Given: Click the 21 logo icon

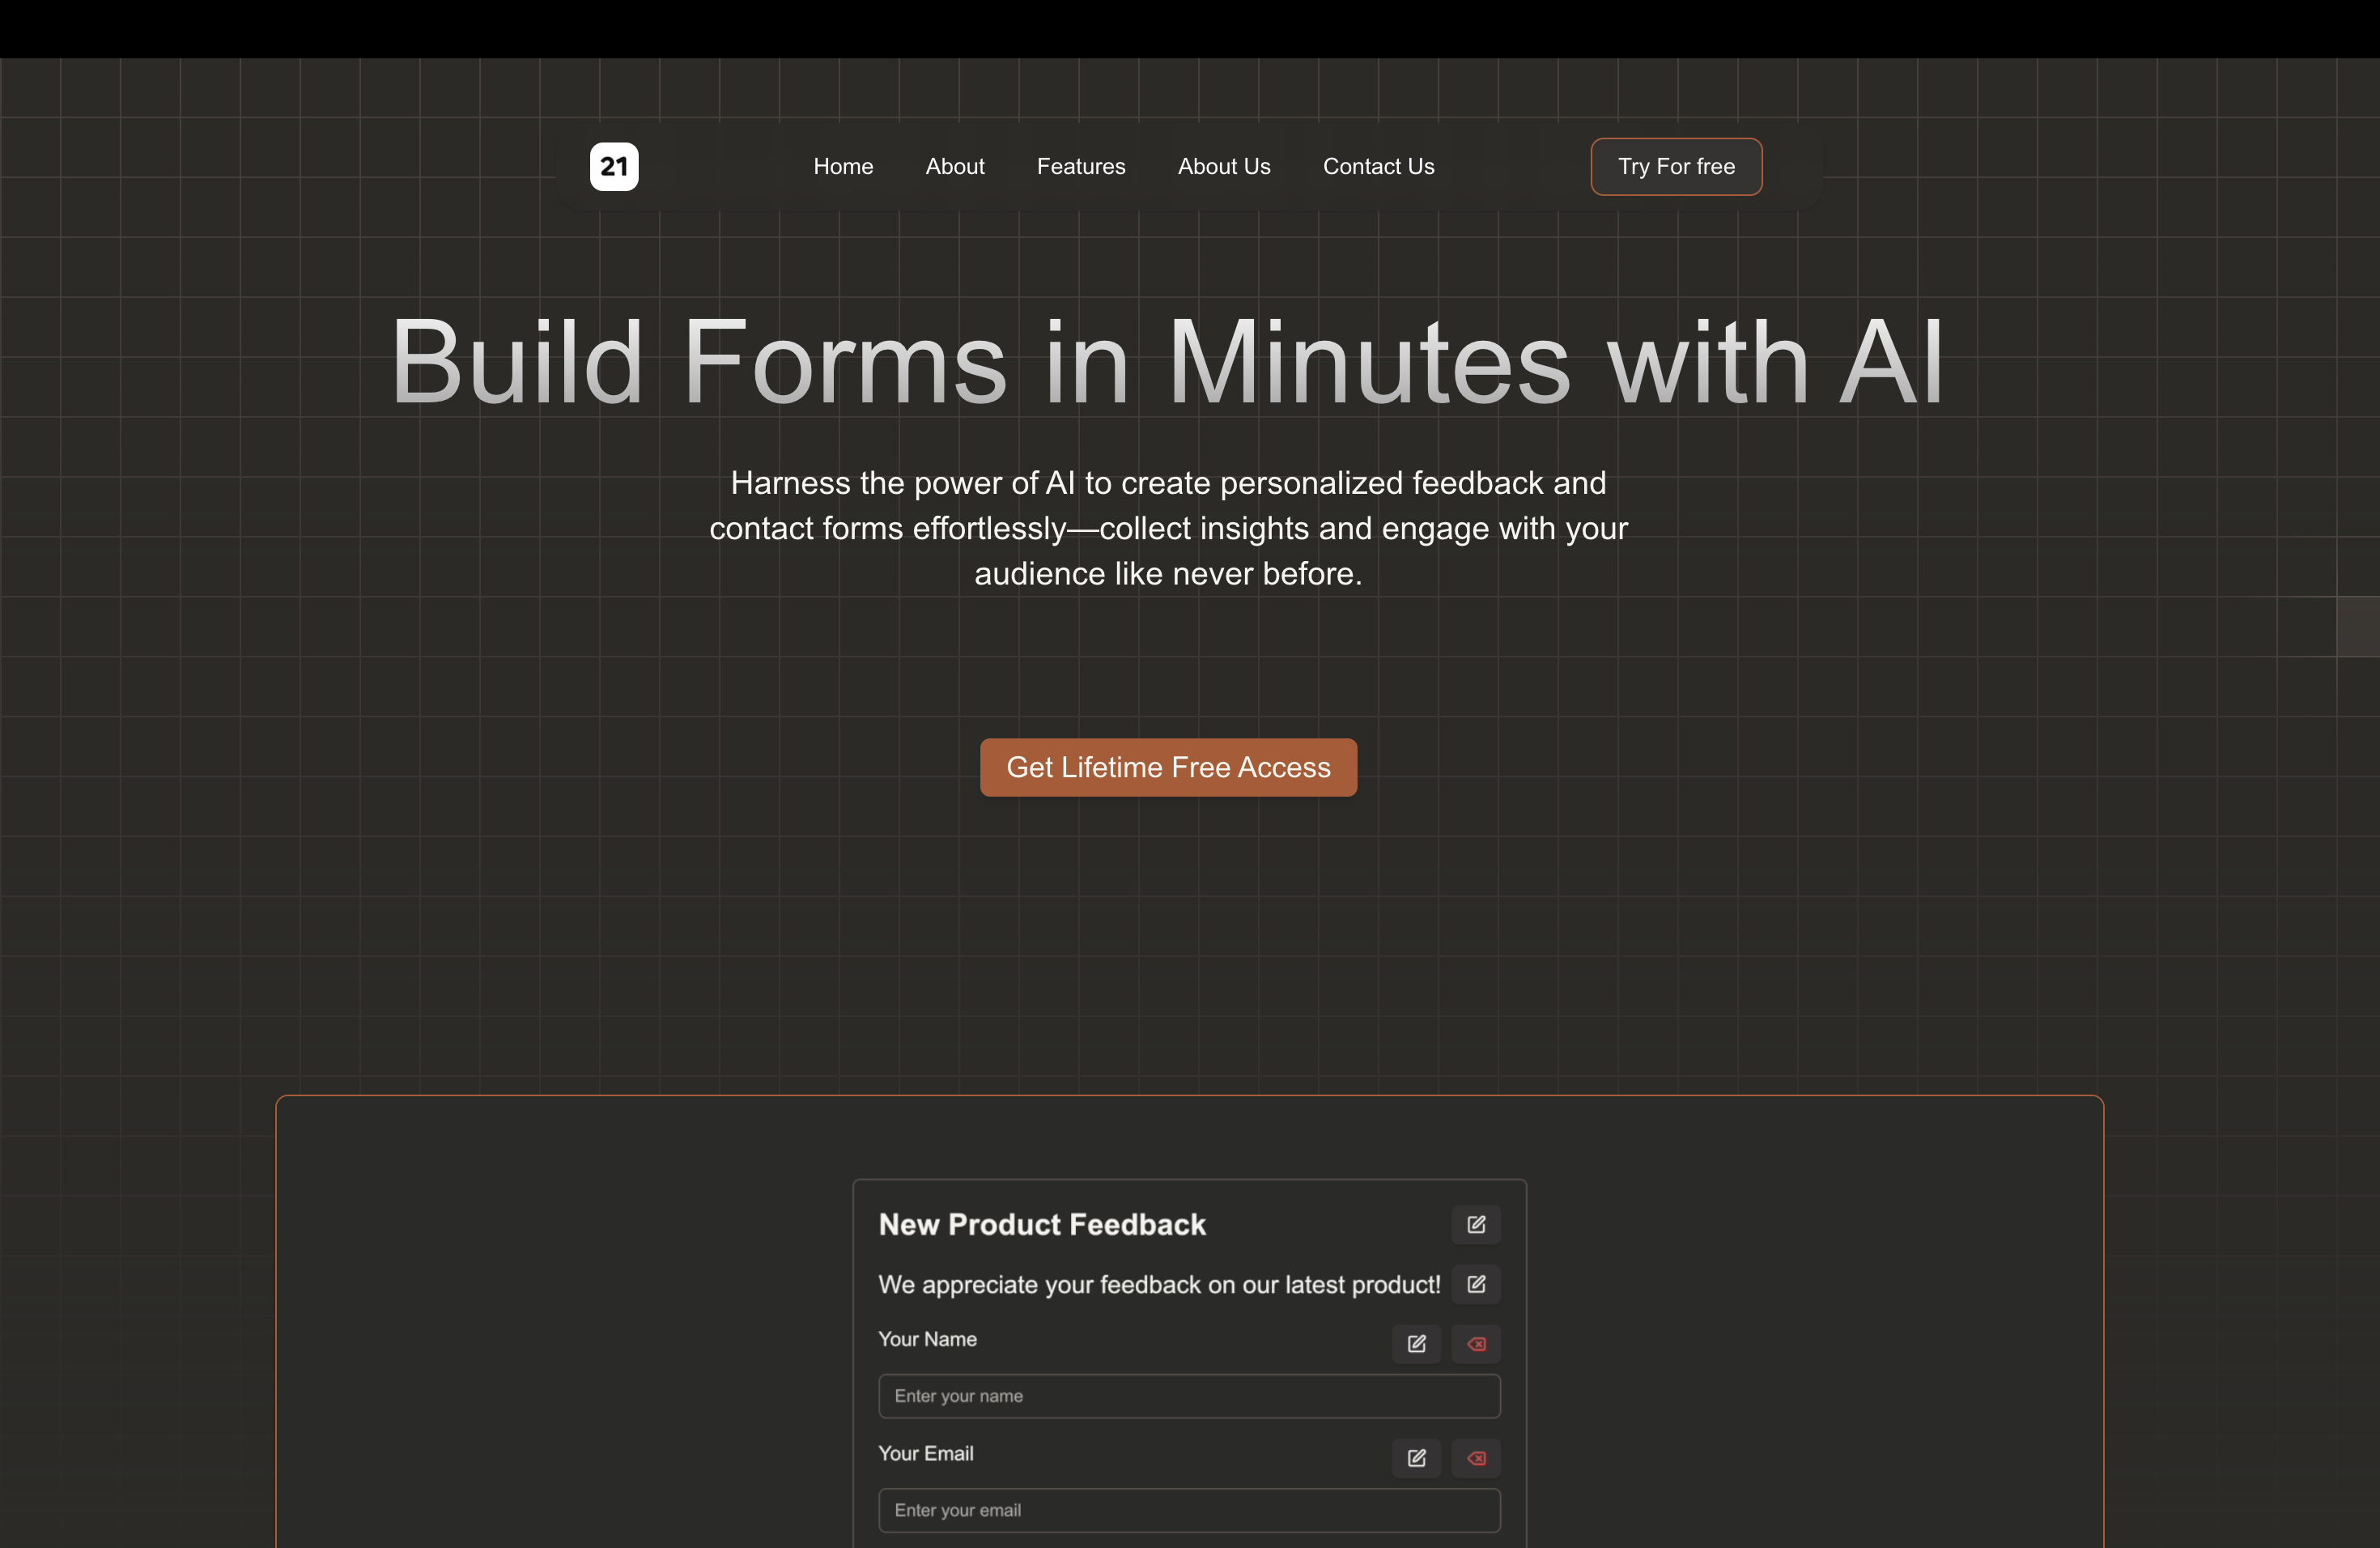Looking at the screenshot, I should tap(613, 166).
